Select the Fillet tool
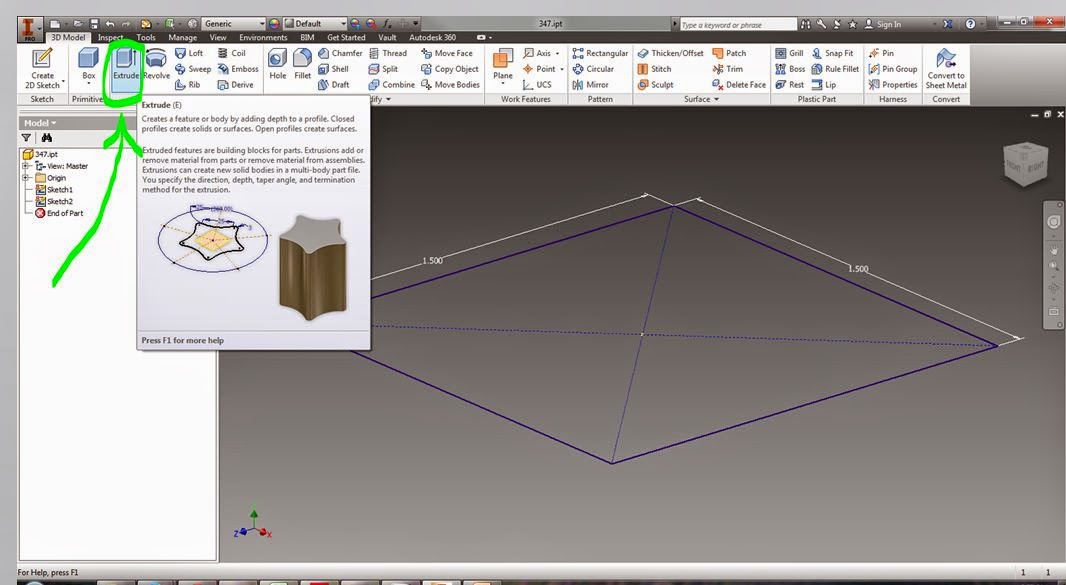1066x585 pixels. coord(302,68)
